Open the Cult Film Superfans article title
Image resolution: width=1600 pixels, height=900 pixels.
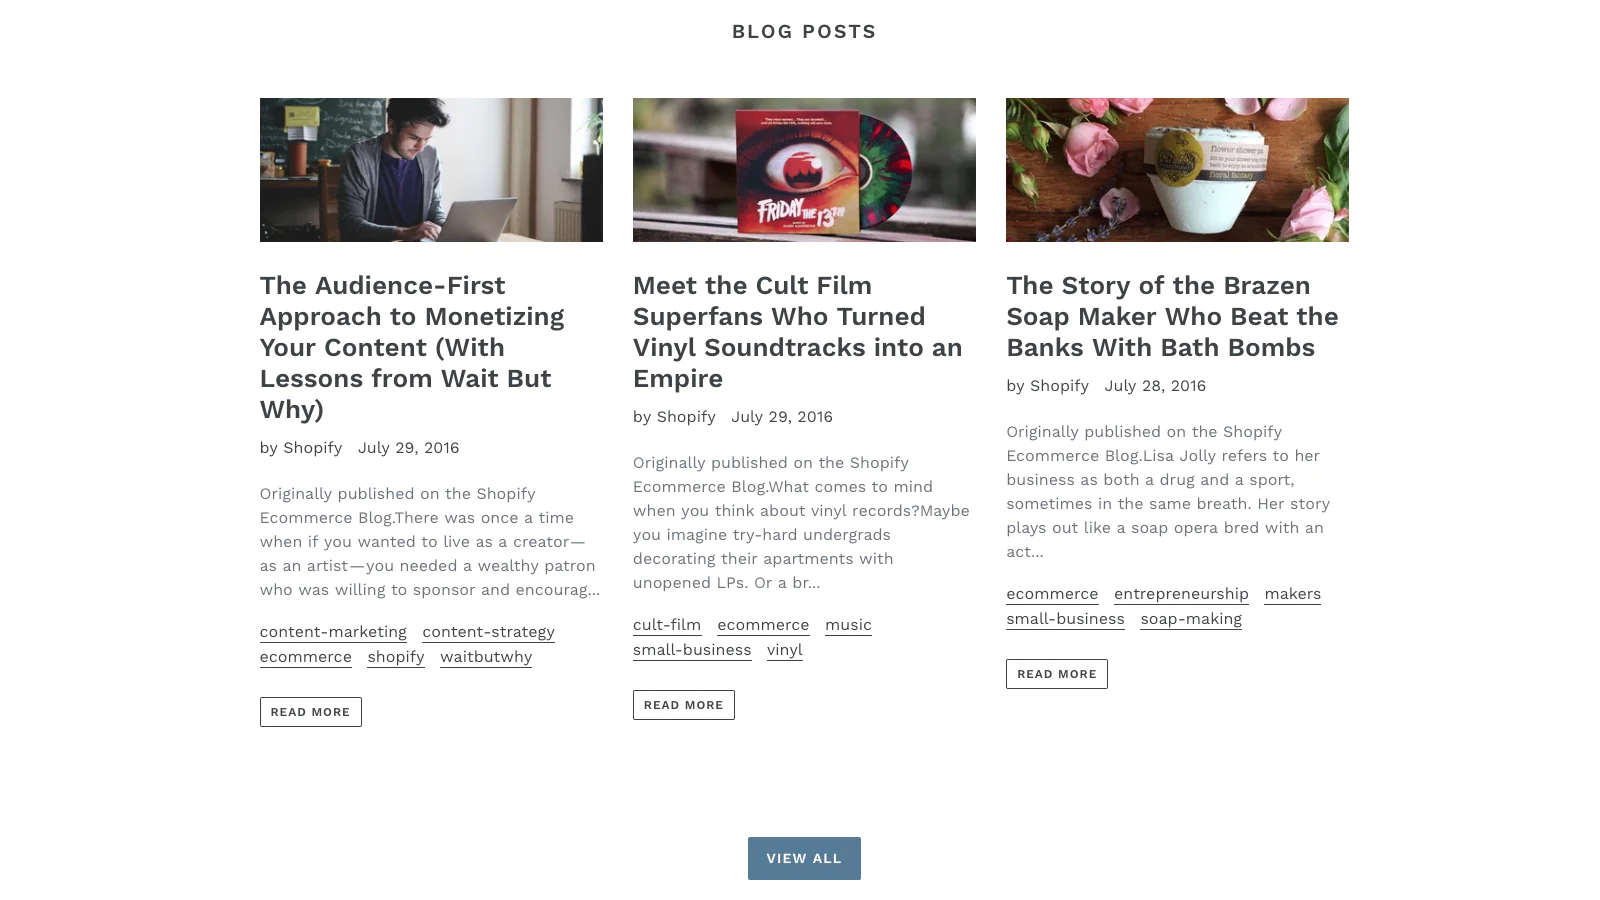point(798,332)
